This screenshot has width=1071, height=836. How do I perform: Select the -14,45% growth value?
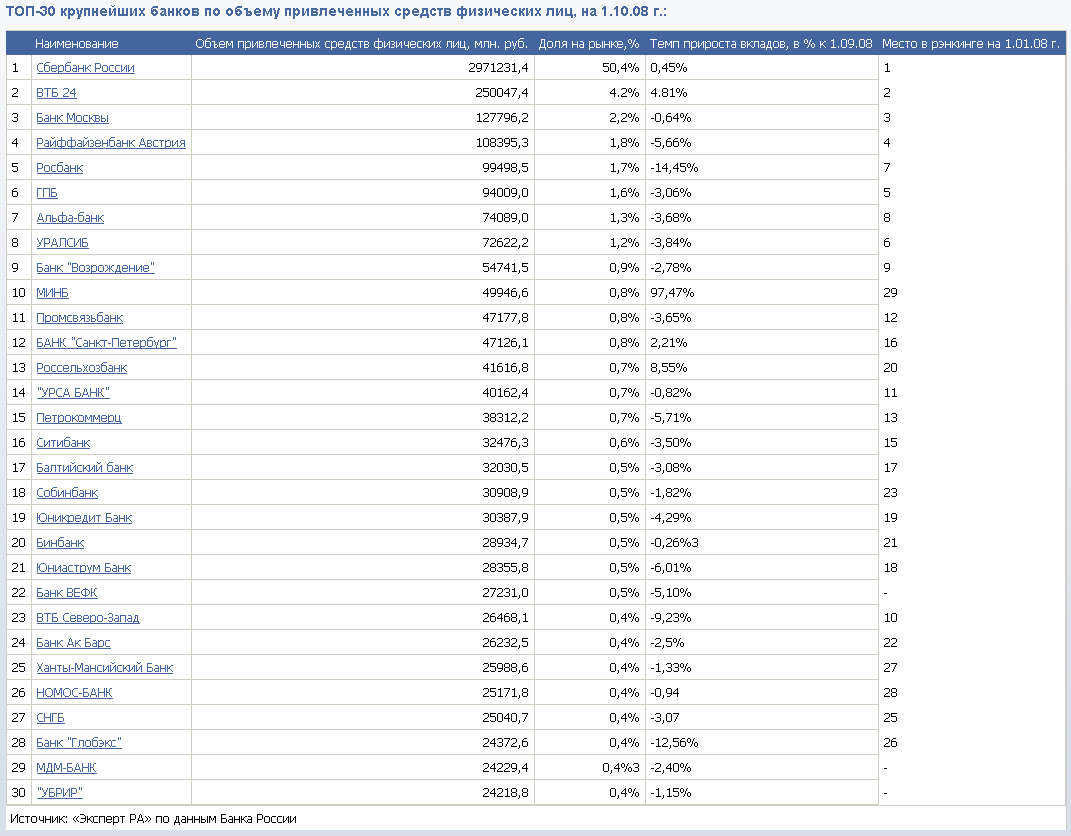pos(674,167)
